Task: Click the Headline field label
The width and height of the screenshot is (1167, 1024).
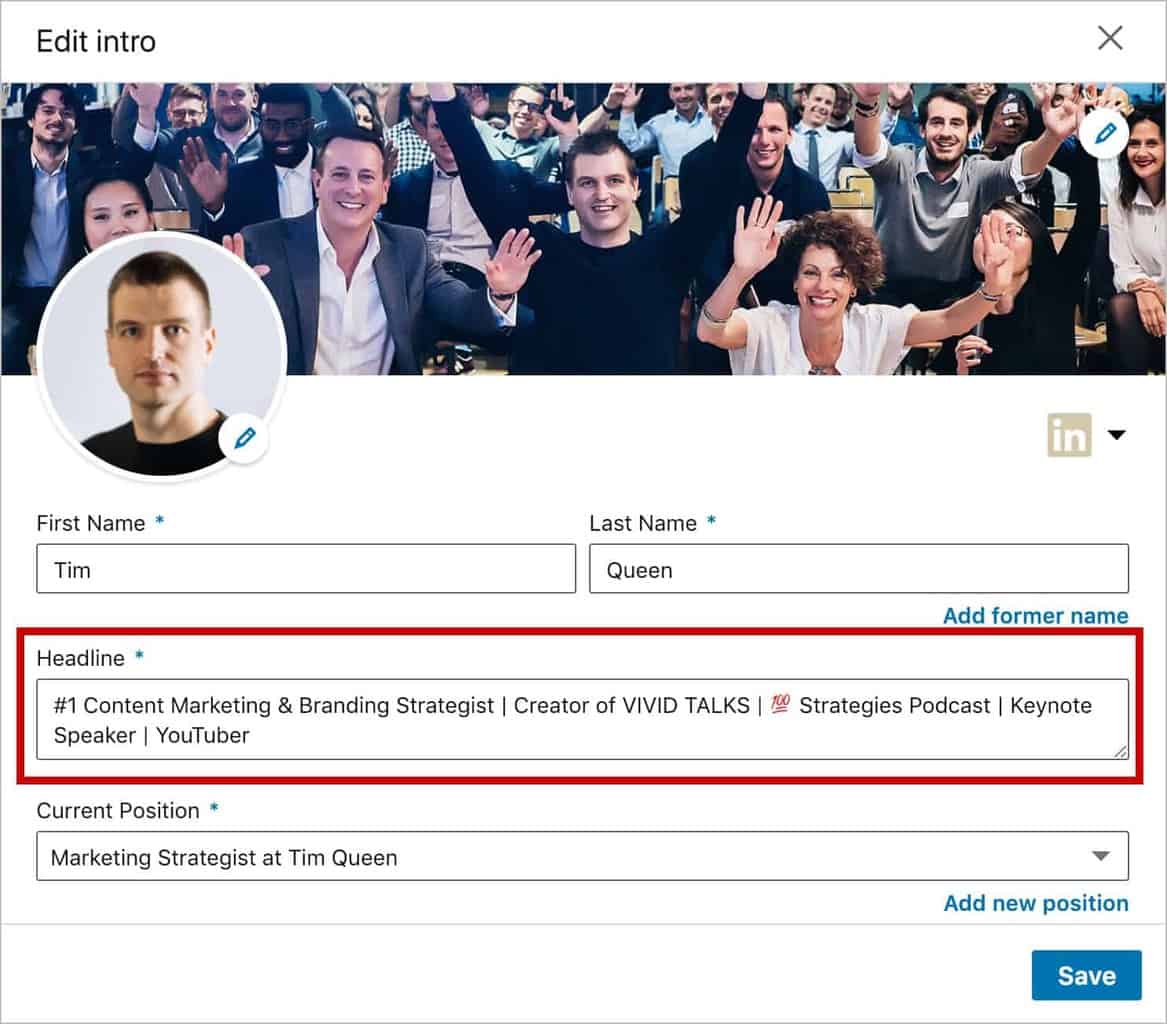Action: coord(81,658)
